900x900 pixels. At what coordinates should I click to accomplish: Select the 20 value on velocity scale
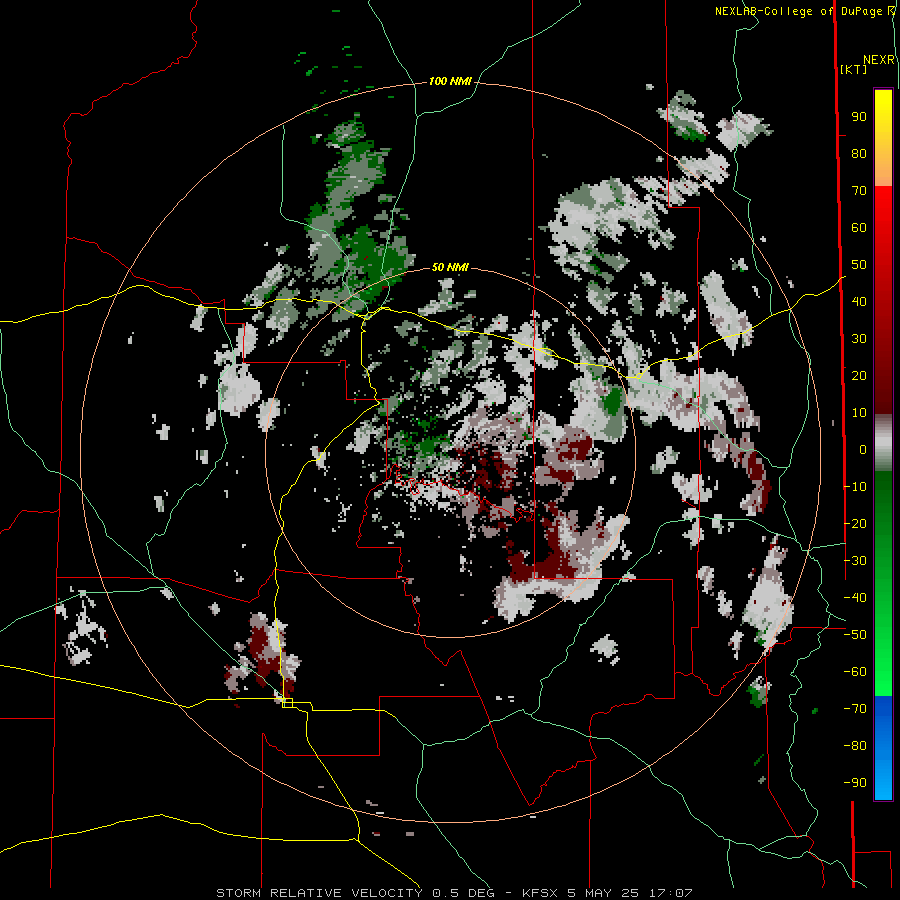coord(859,376)
